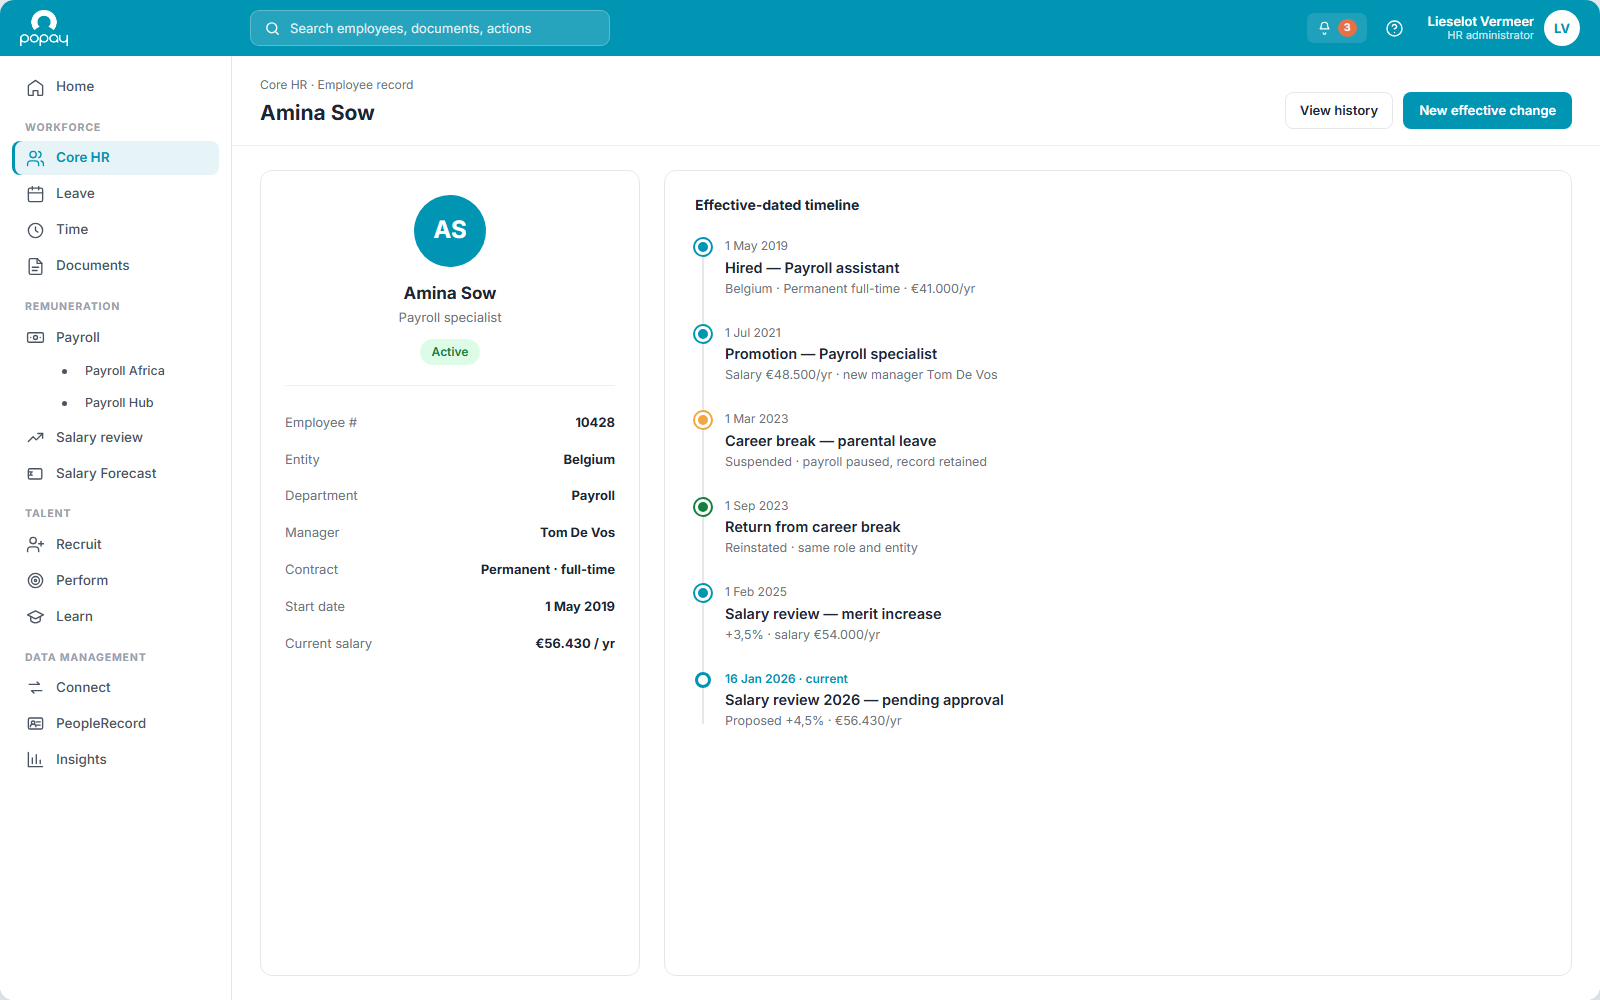Viewport: 1600px width, 1000px height.
Task: Open Lieselot Vermeer's LV avatar menu
Action: (x=1561, y=28)
